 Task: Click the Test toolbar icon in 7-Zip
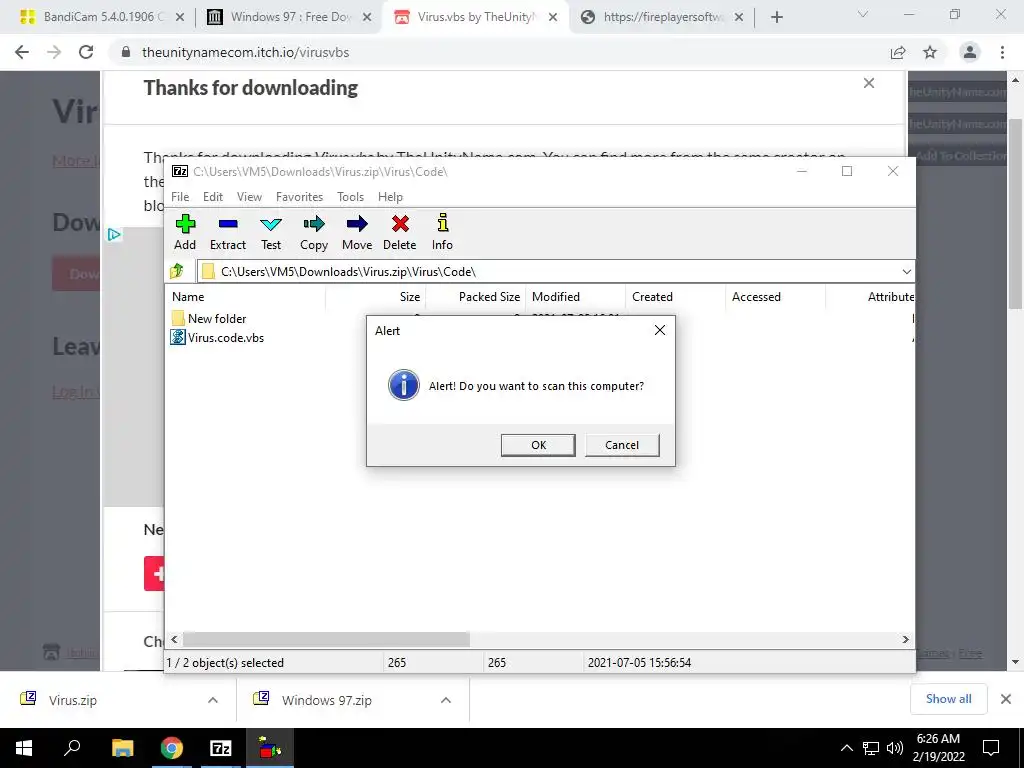[270, 232]
